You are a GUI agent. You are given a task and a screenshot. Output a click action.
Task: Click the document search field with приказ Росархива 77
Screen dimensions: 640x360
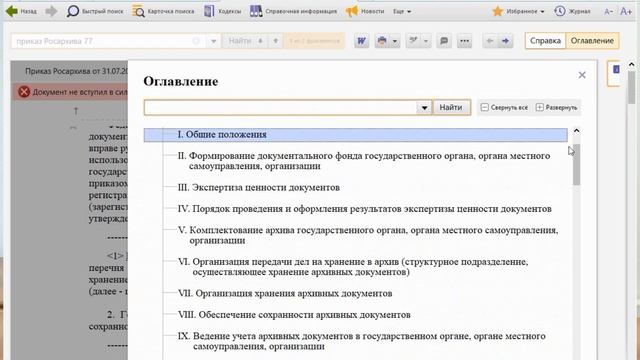point(108,41)
